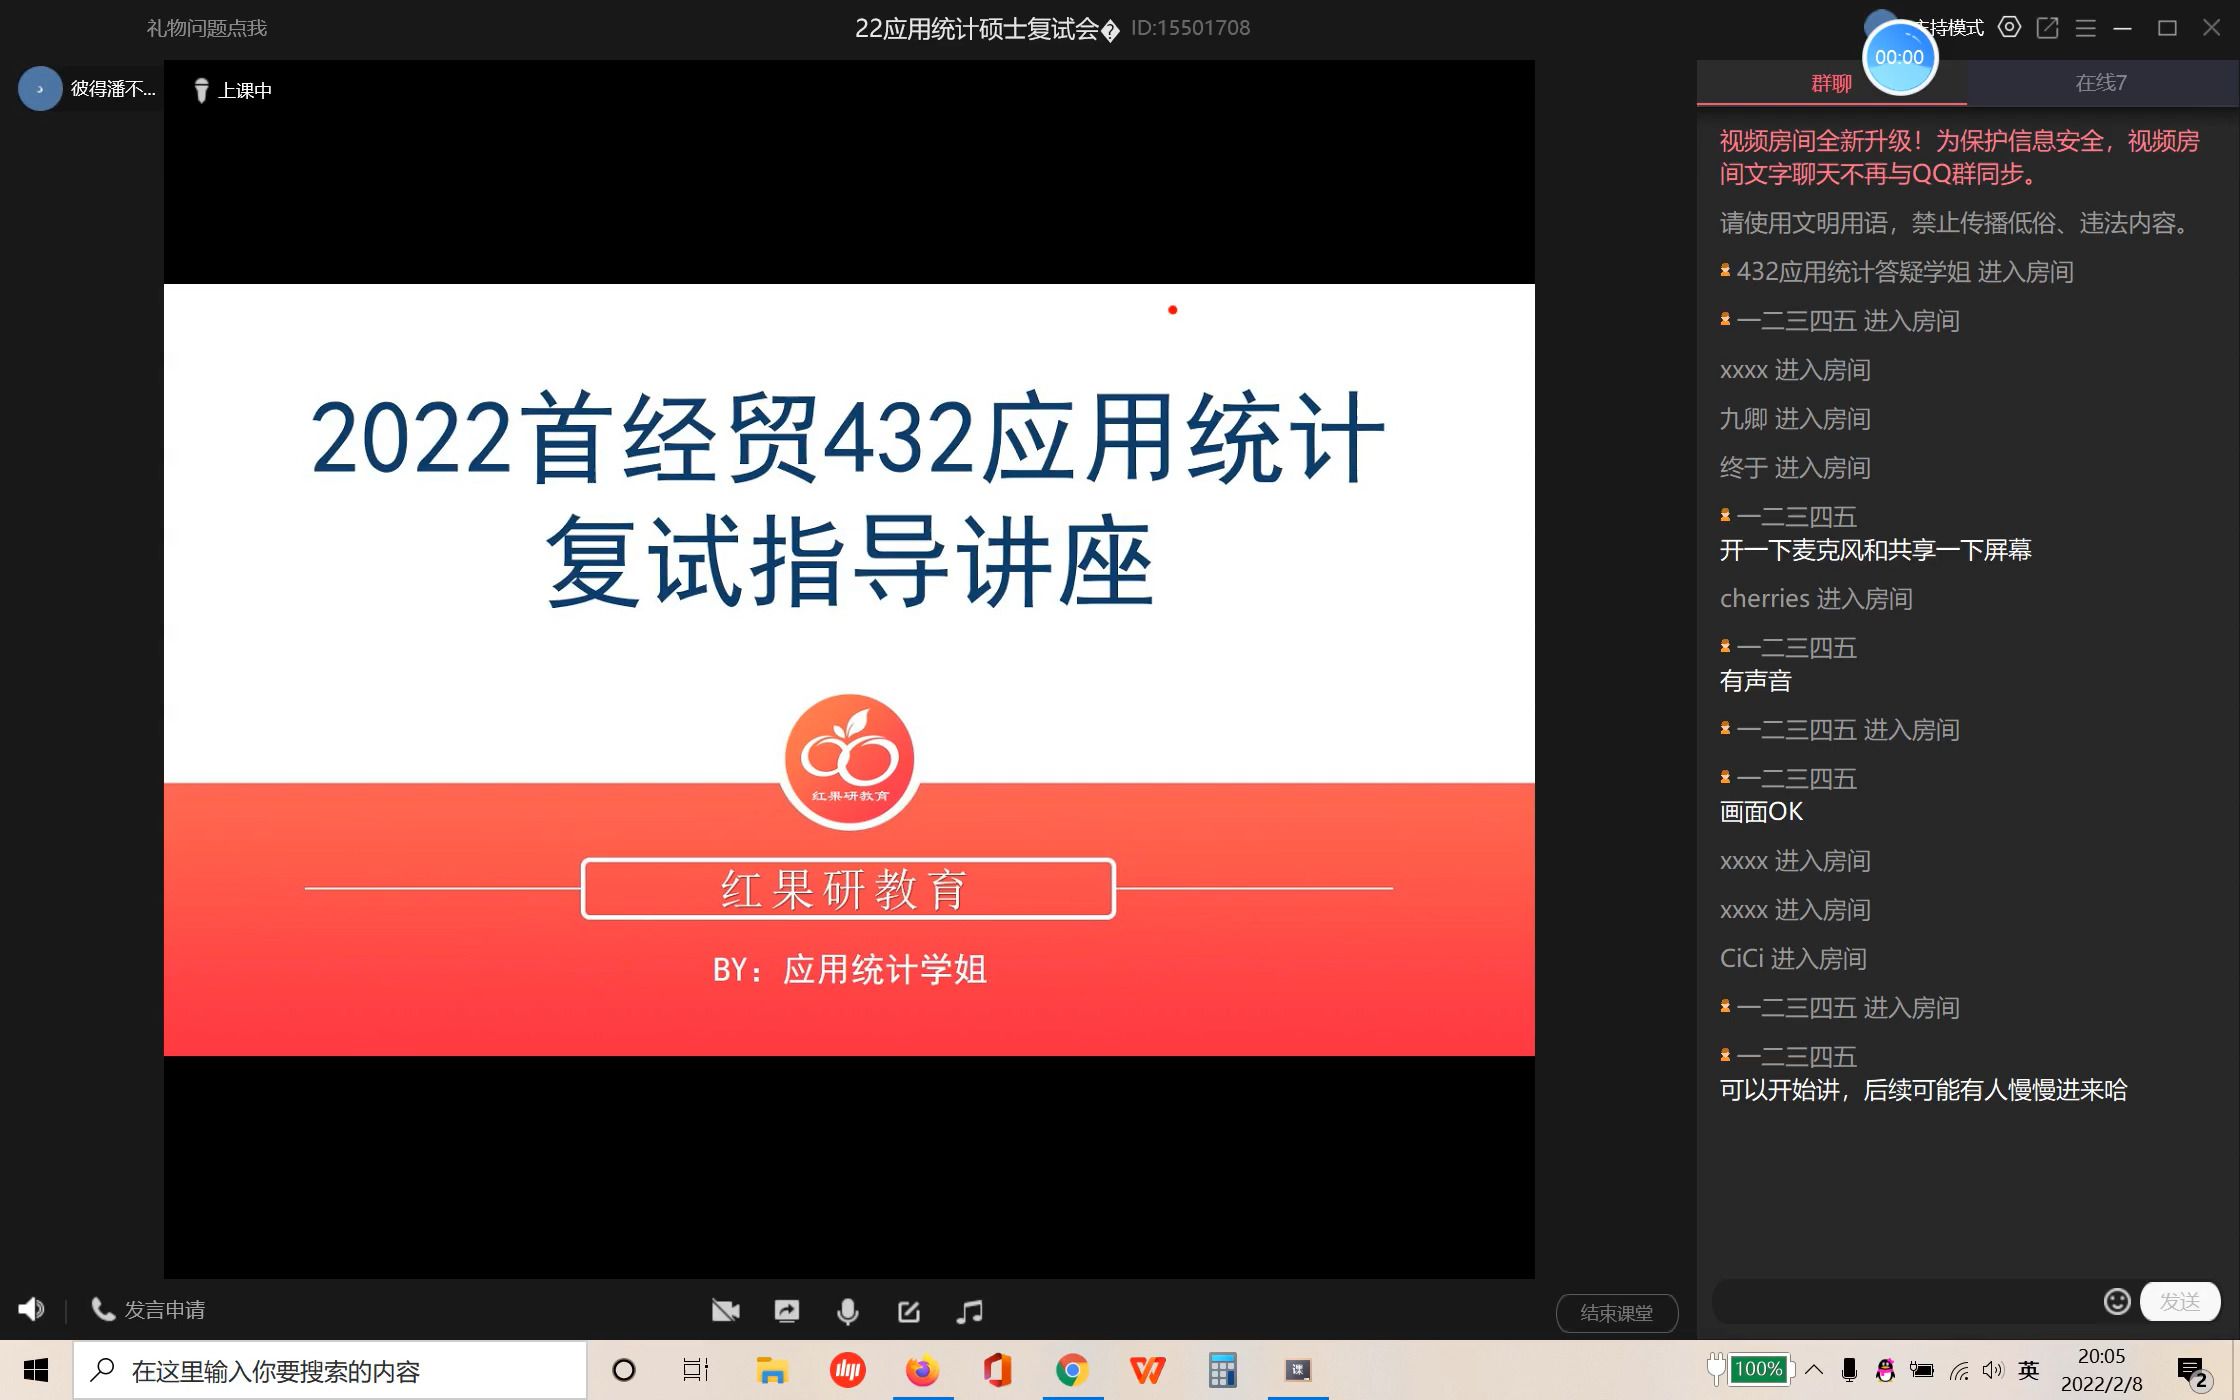
Task: Mute the microphone in the classroom toolbar
Action: pos(848,1311)
